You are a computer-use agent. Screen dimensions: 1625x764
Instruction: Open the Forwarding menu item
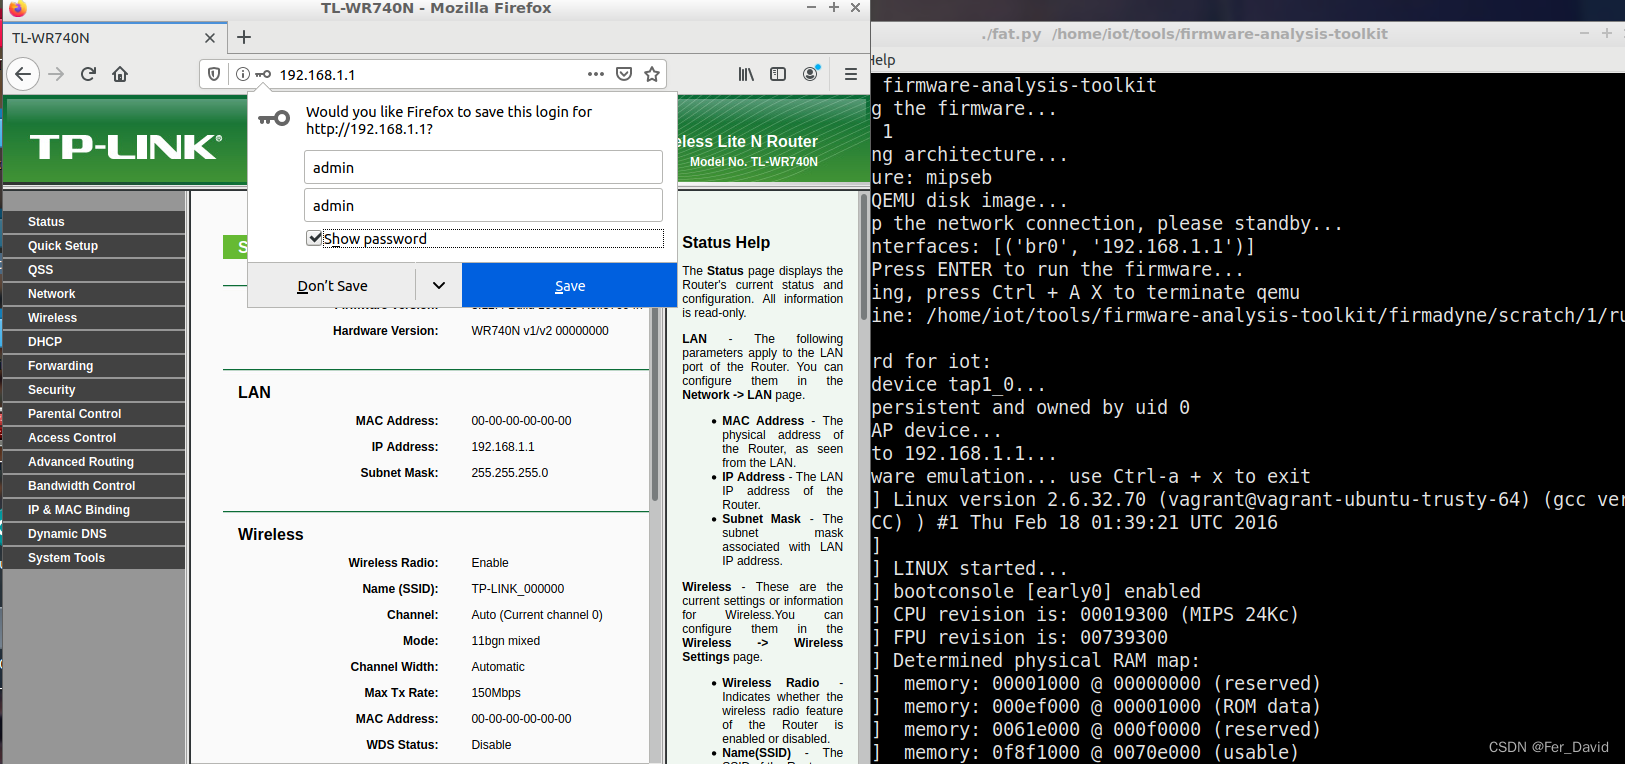click(x=93, y=366)
